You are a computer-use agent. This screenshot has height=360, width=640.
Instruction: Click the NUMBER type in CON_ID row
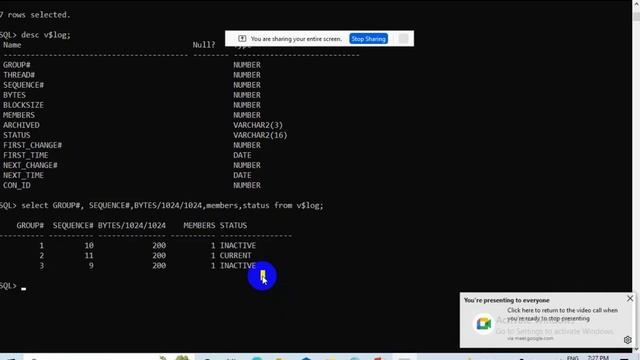(247, 185)
